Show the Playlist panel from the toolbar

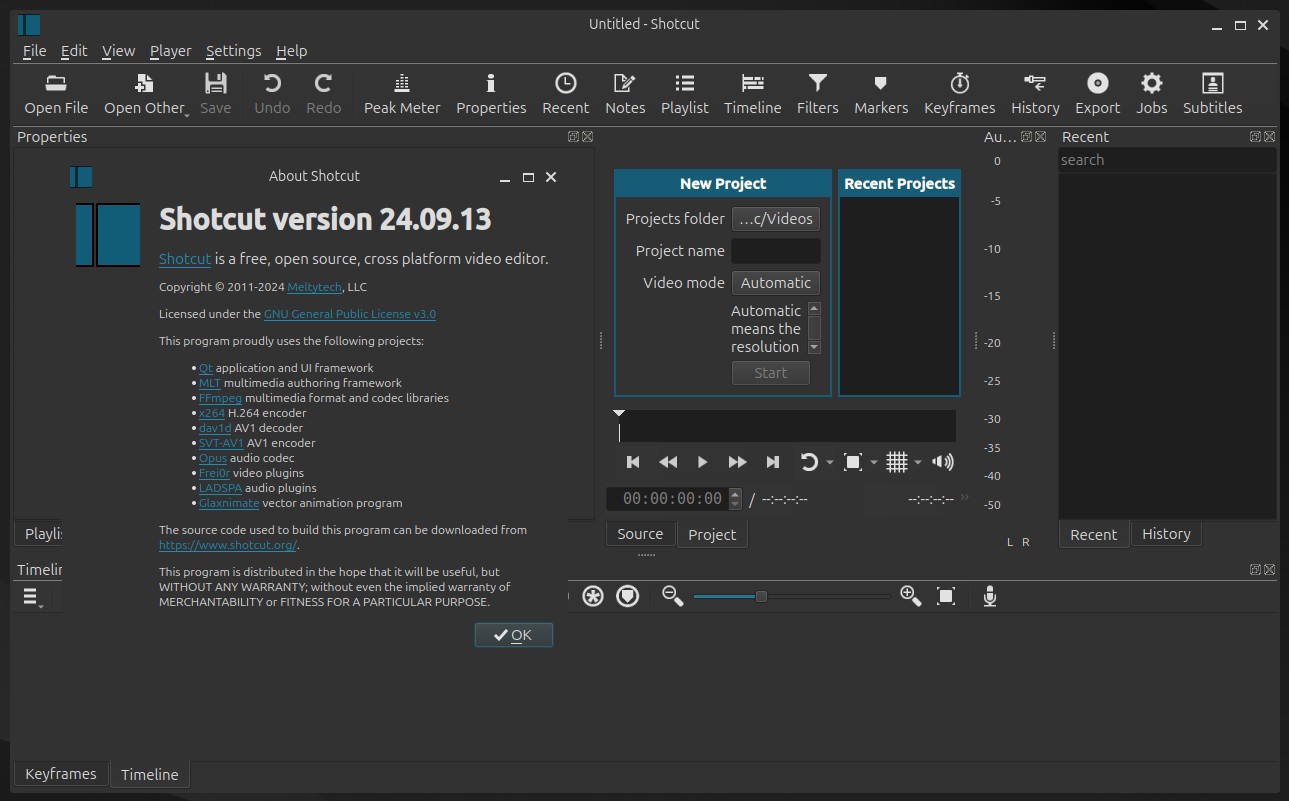coord(684,94)
